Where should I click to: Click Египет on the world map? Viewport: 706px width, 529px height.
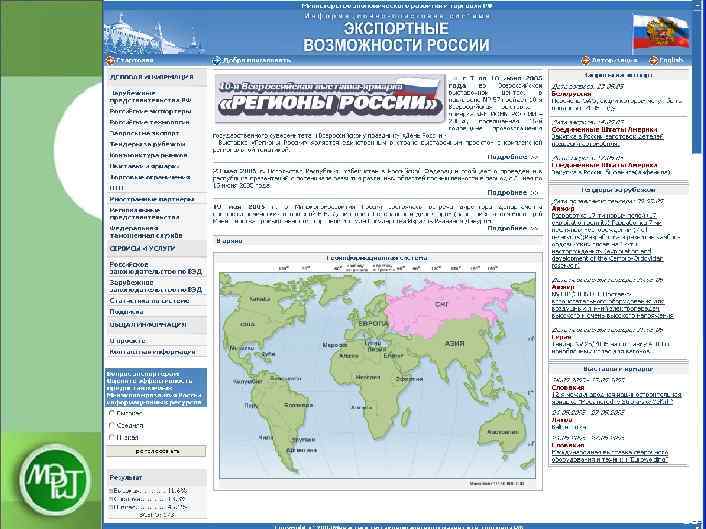click(x=394, y=355)
